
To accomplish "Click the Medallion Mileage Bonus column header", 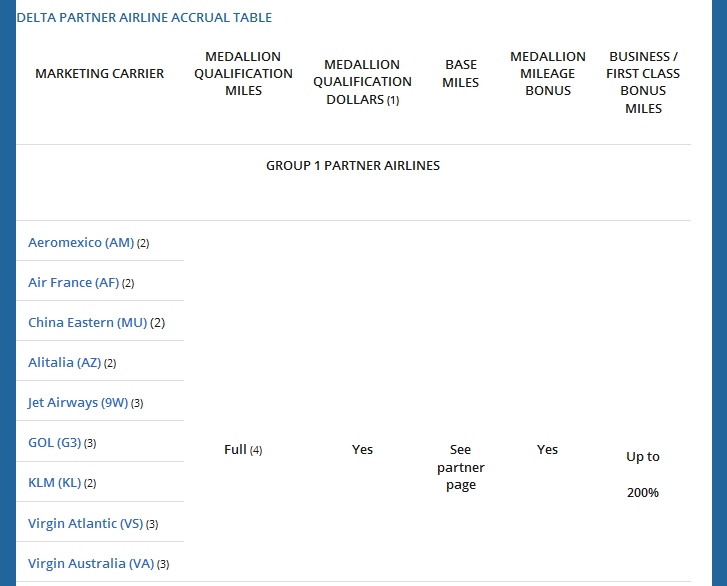I will point(547,73).
